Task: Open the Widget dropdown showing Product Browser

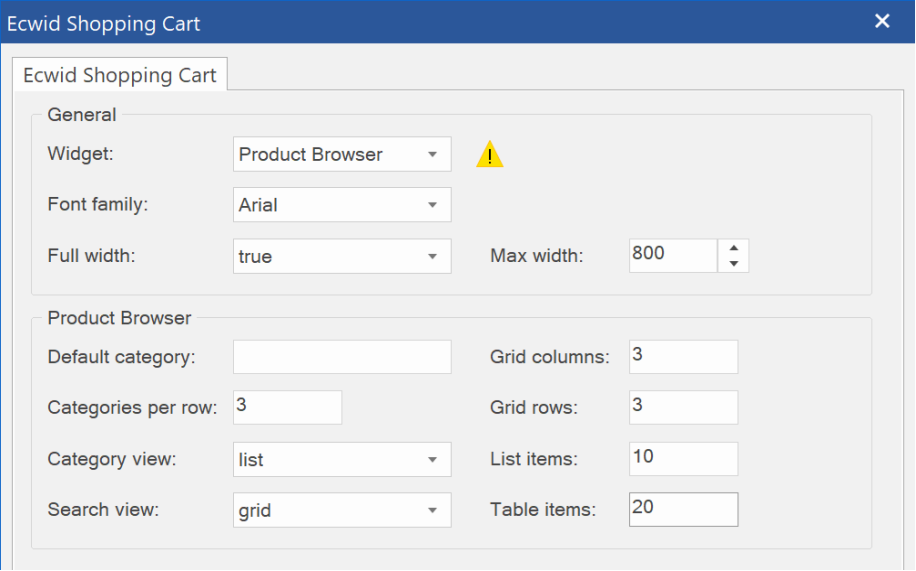Action: [x=342, y=154]
